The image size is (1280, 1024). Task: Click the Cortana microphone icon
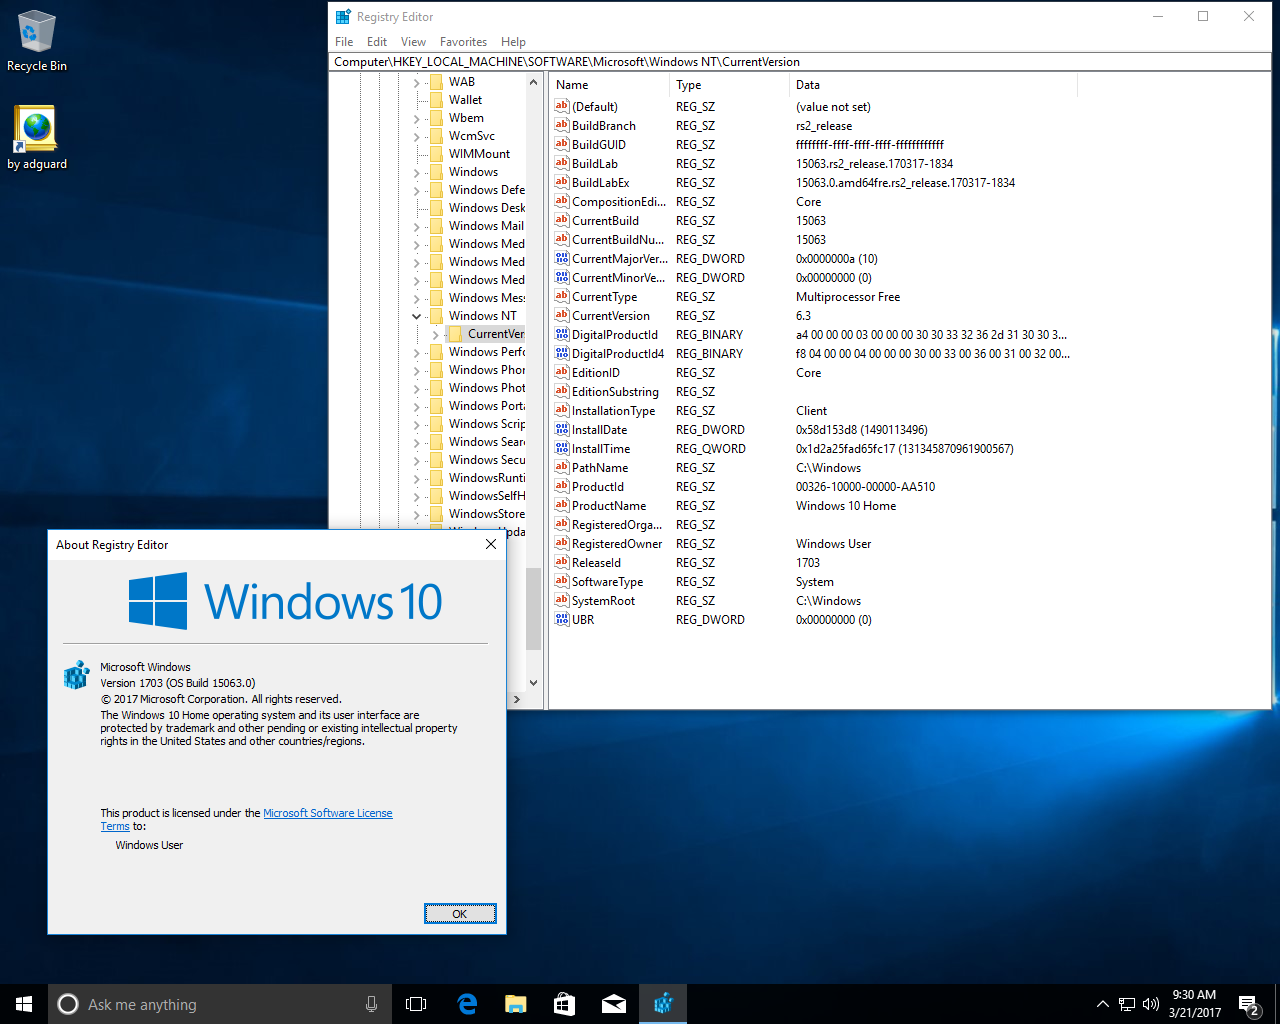point(371,1004)
